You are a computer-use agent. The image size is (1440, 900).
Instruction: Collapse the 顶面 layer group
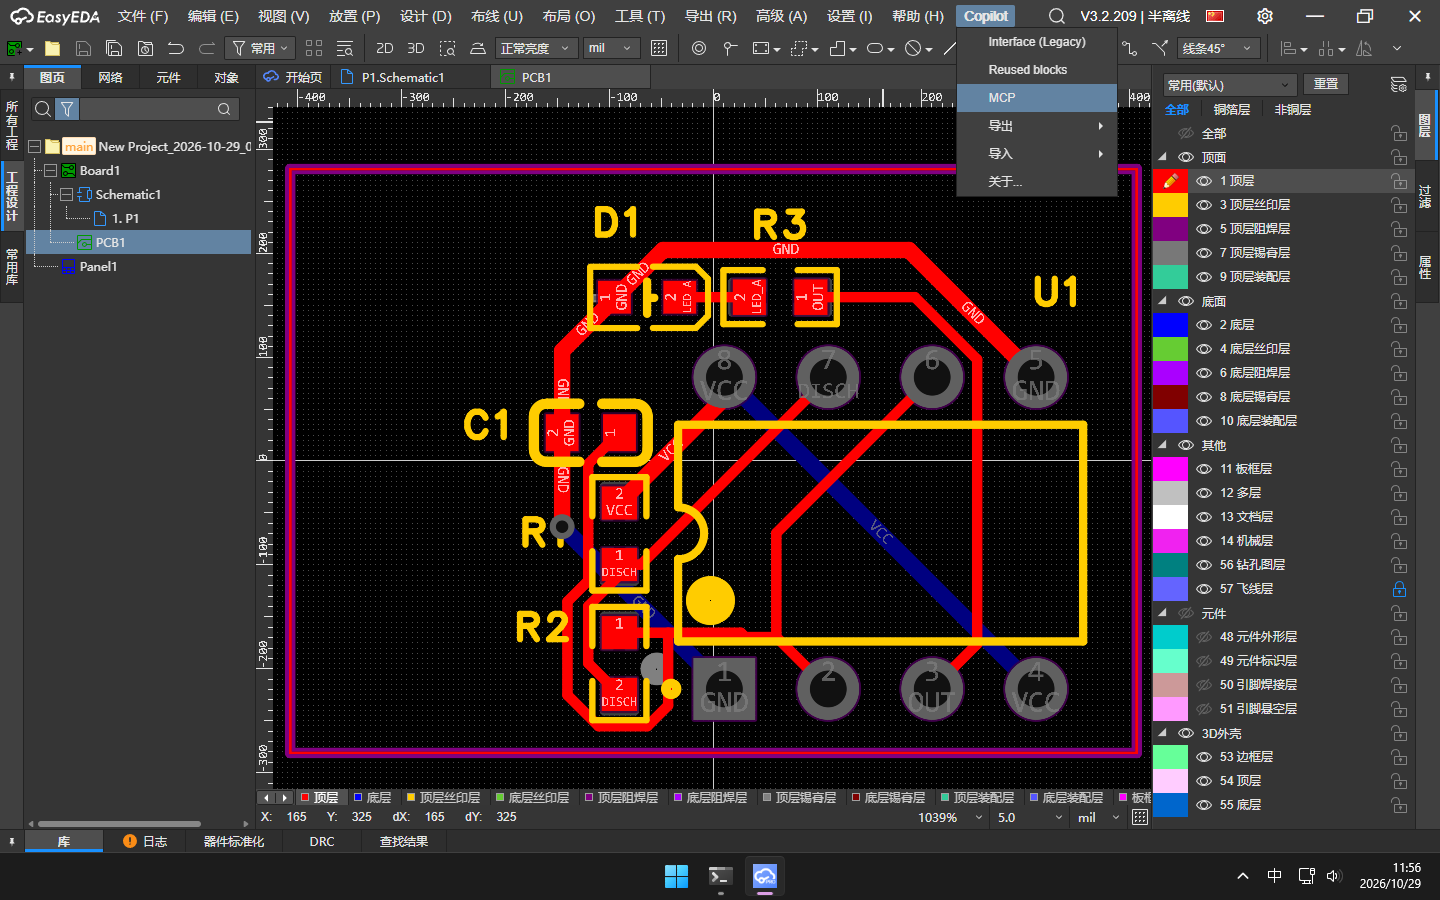(1163, 157)
